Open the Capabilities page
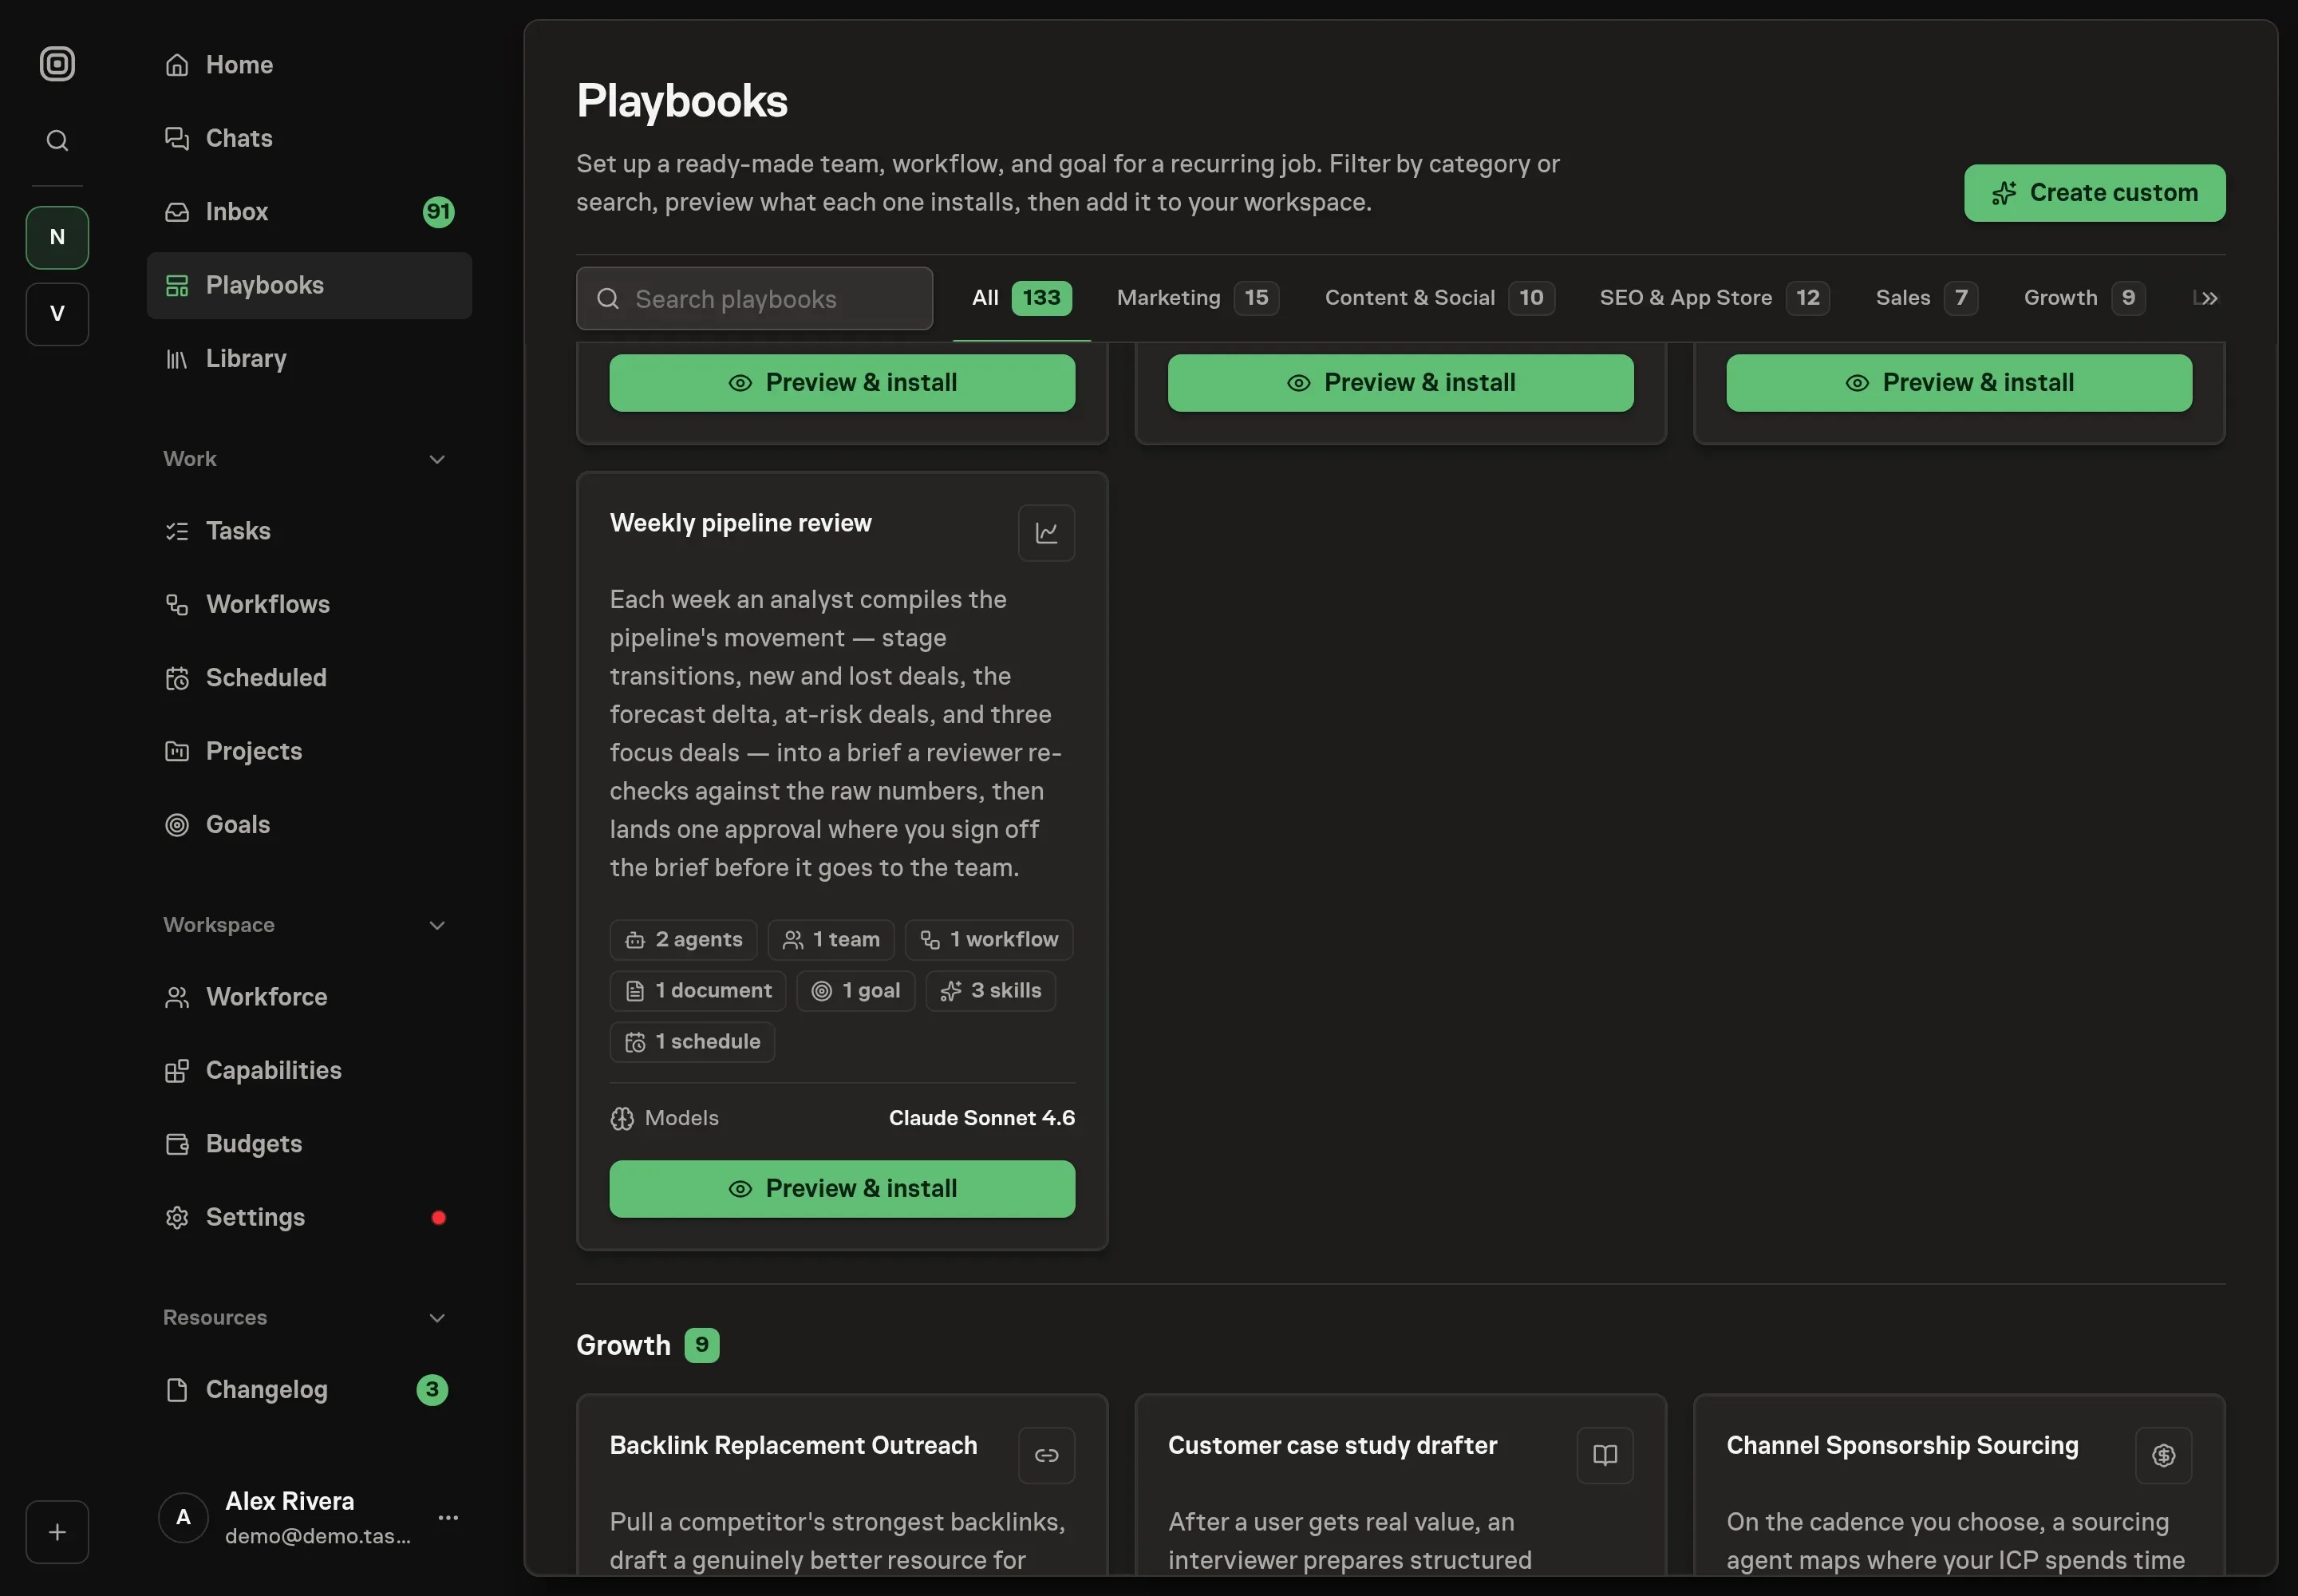Image resolution: width=2298 pixels, height=1596 pixels. (x=309, y=1071)
